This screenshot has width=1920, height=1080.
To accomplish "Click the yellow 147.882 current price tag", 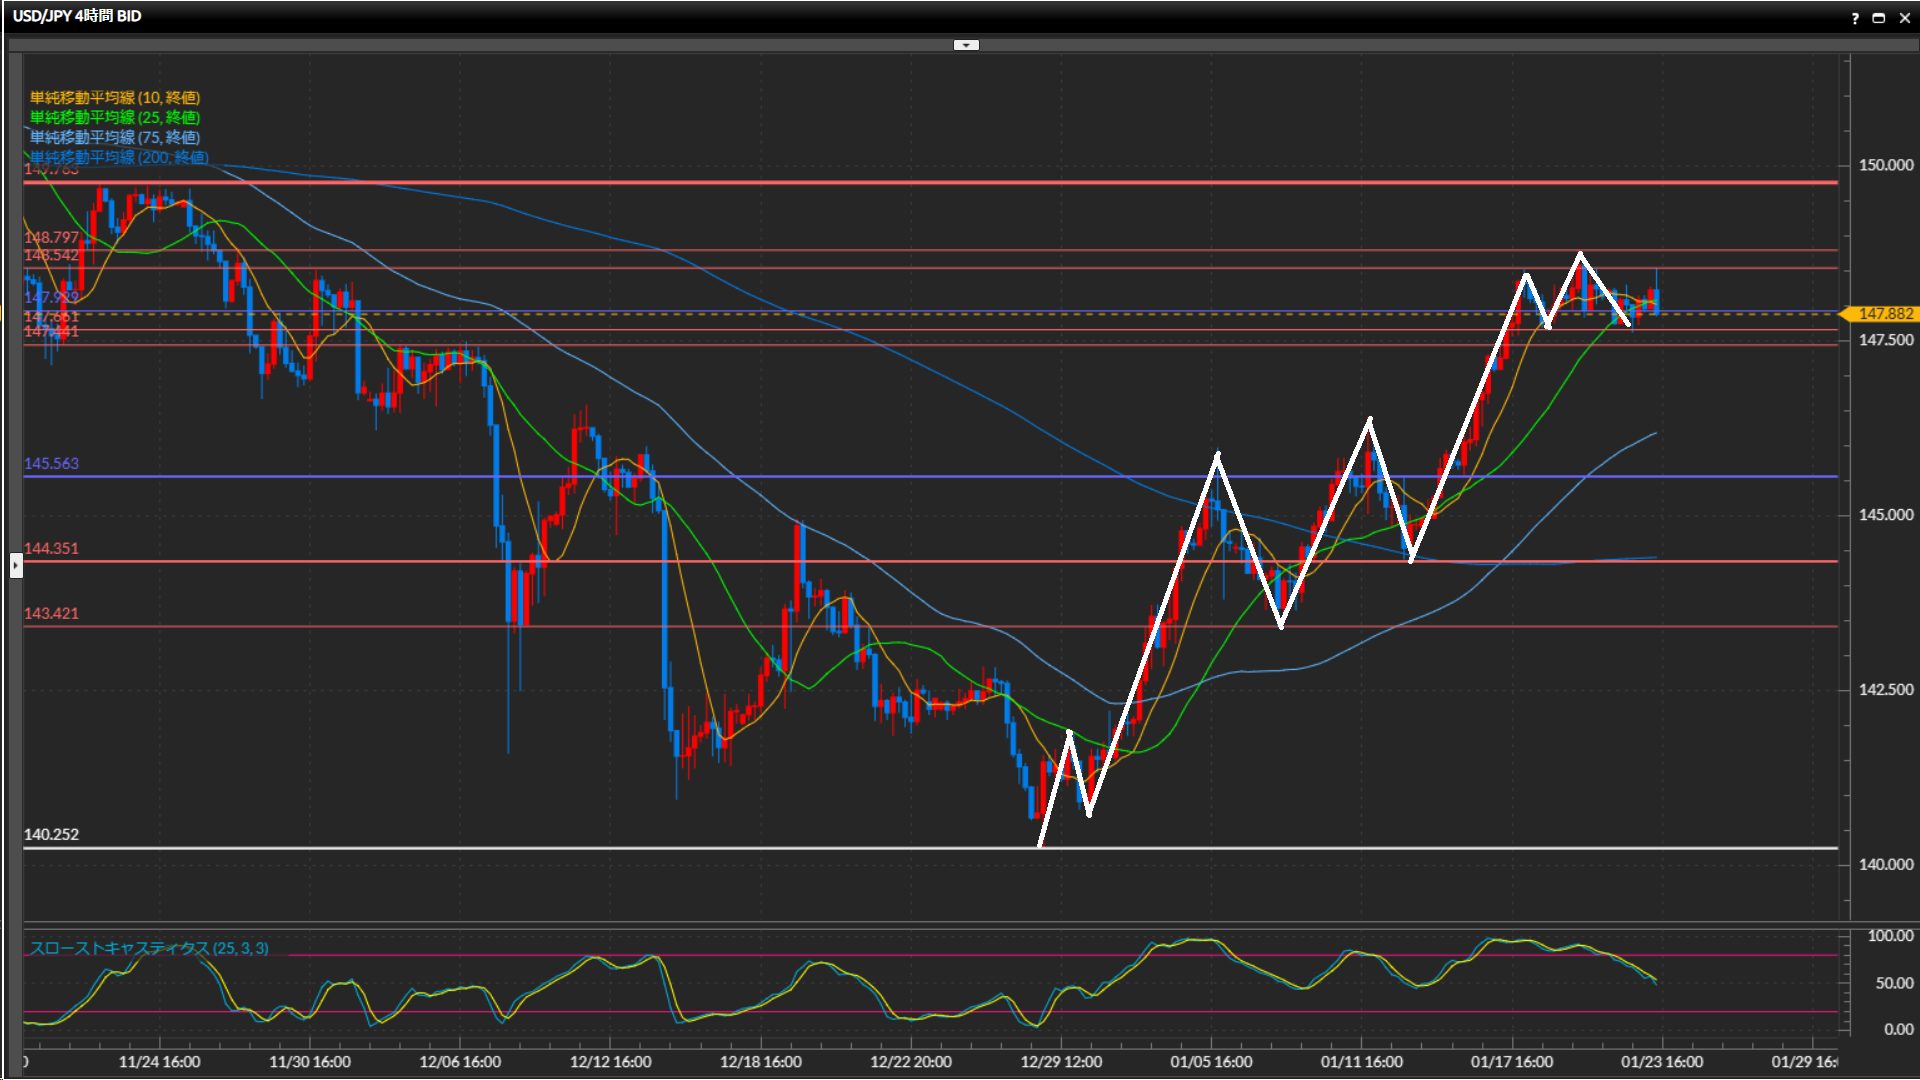I will pos(1884,314).
